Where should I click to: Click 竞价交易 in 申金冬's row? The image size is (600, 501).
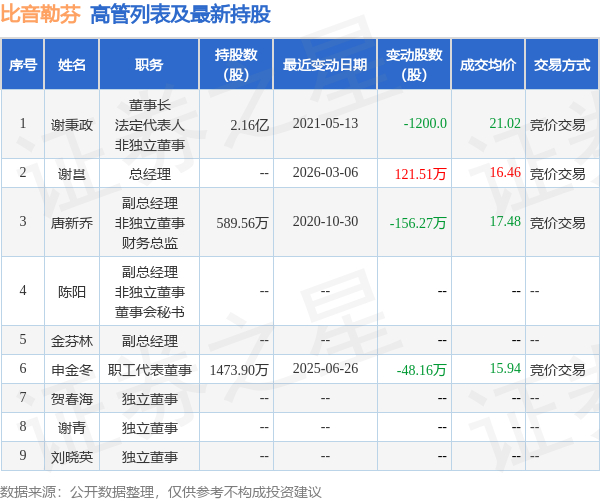pyautogui.click(x=558, y=370)
